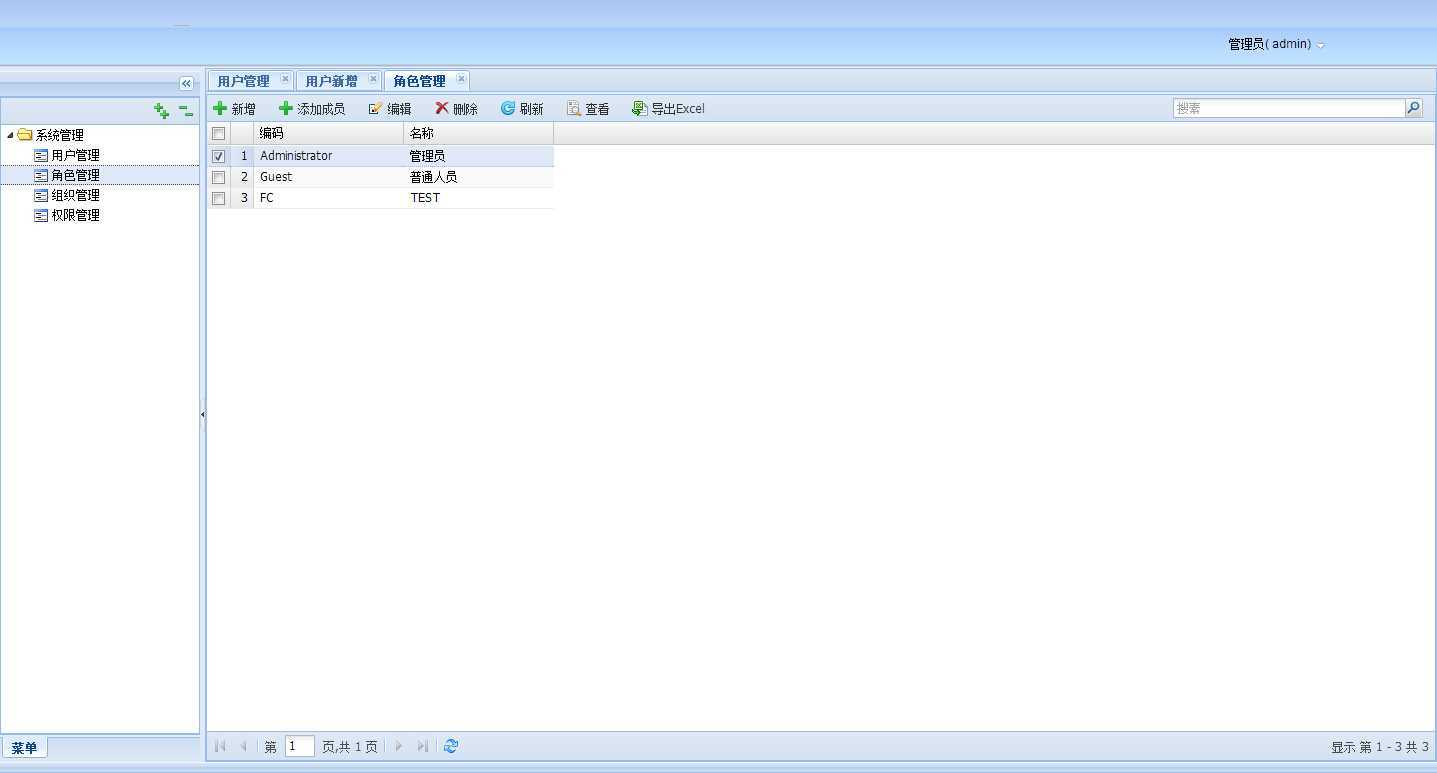Click the Guest cell
The image size is (1437, 773).
click(x=329, y=177)
